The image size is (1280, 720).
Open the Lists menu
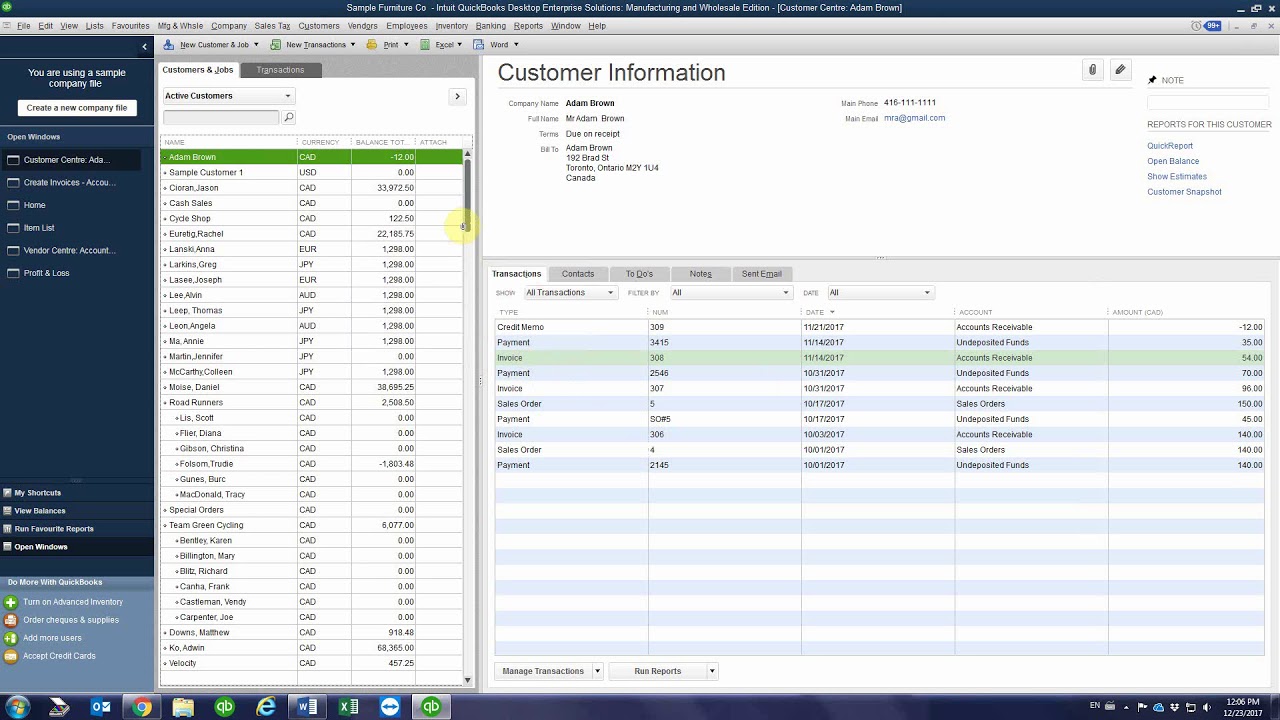point(95,26)
